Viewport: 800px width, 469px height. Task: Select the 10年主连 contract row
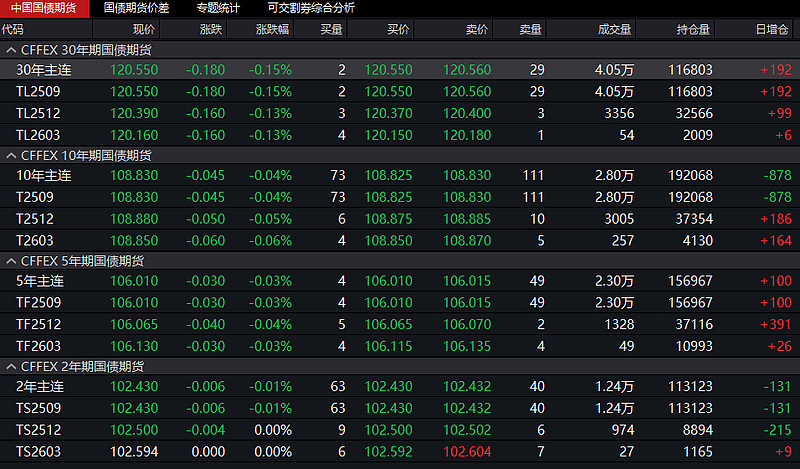(400, 176)
